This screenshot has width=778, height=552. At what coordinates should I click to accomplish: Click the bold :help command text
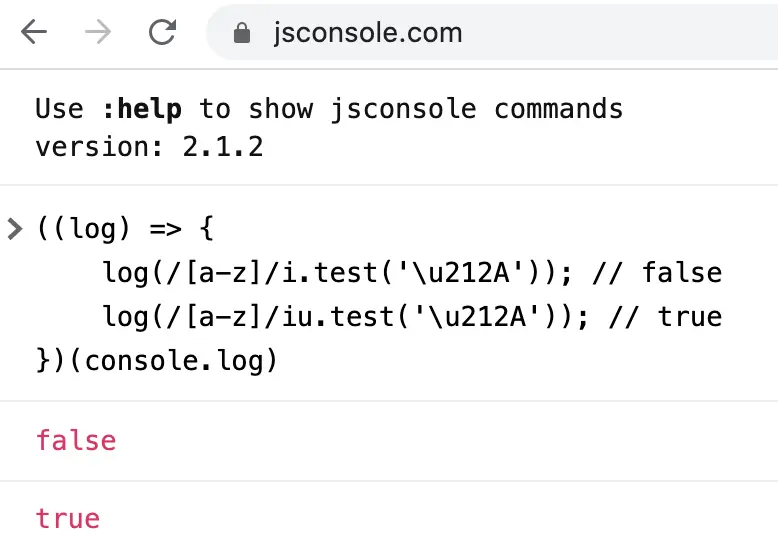pyautogui.click(x=142, y=109)
